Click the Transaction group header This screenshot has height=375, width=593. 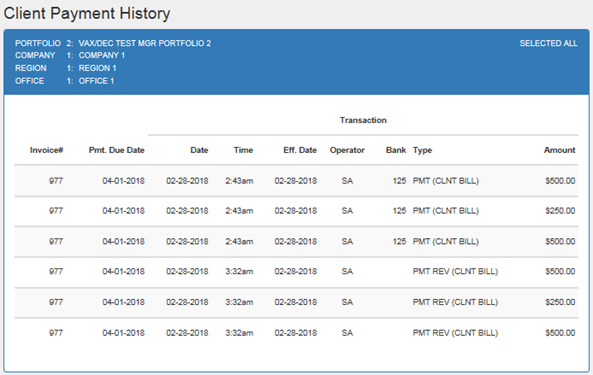click(363, 121)
